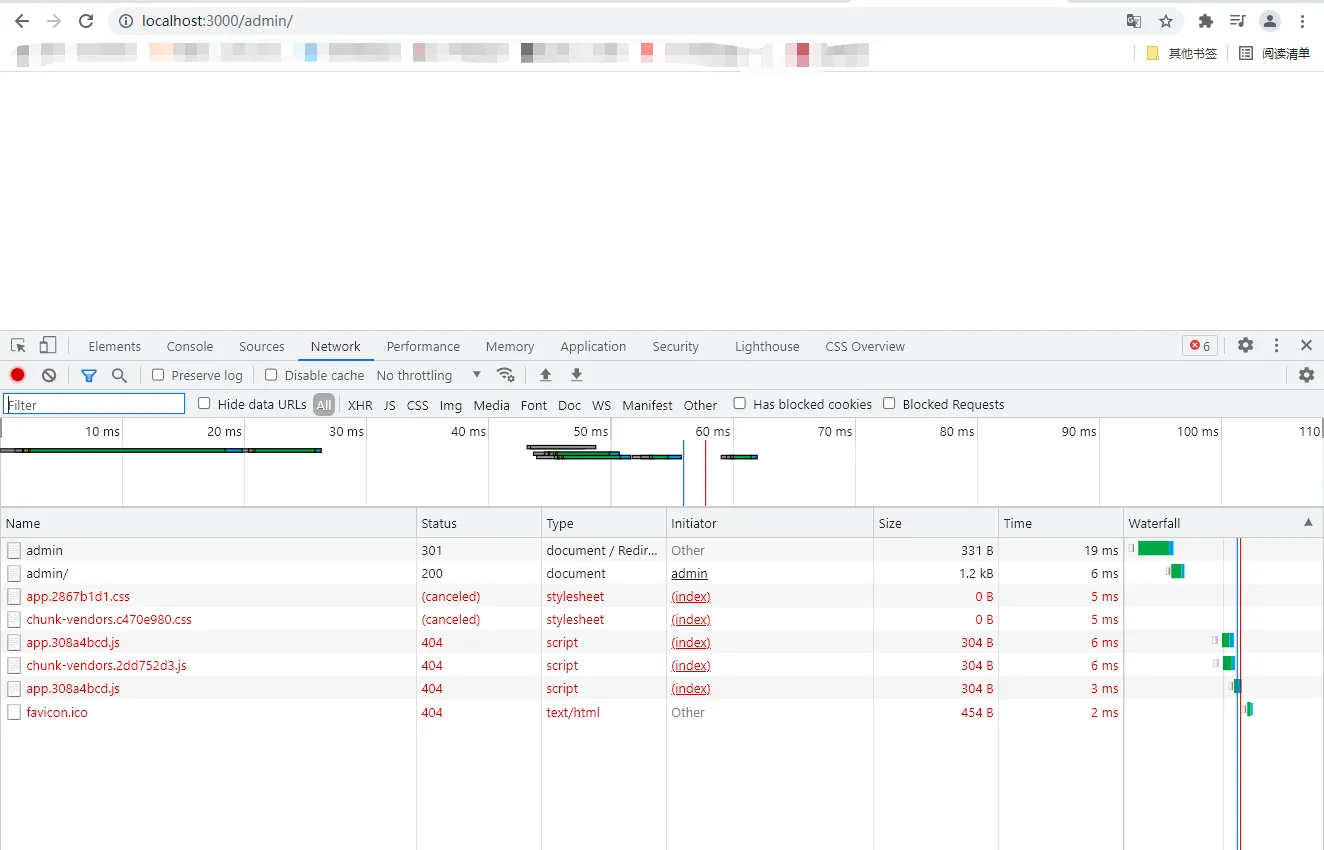Viewport: 1324px width, 850px height.
Task: Open admin initiator link for admin/
Action: click(x=689, y=573)
